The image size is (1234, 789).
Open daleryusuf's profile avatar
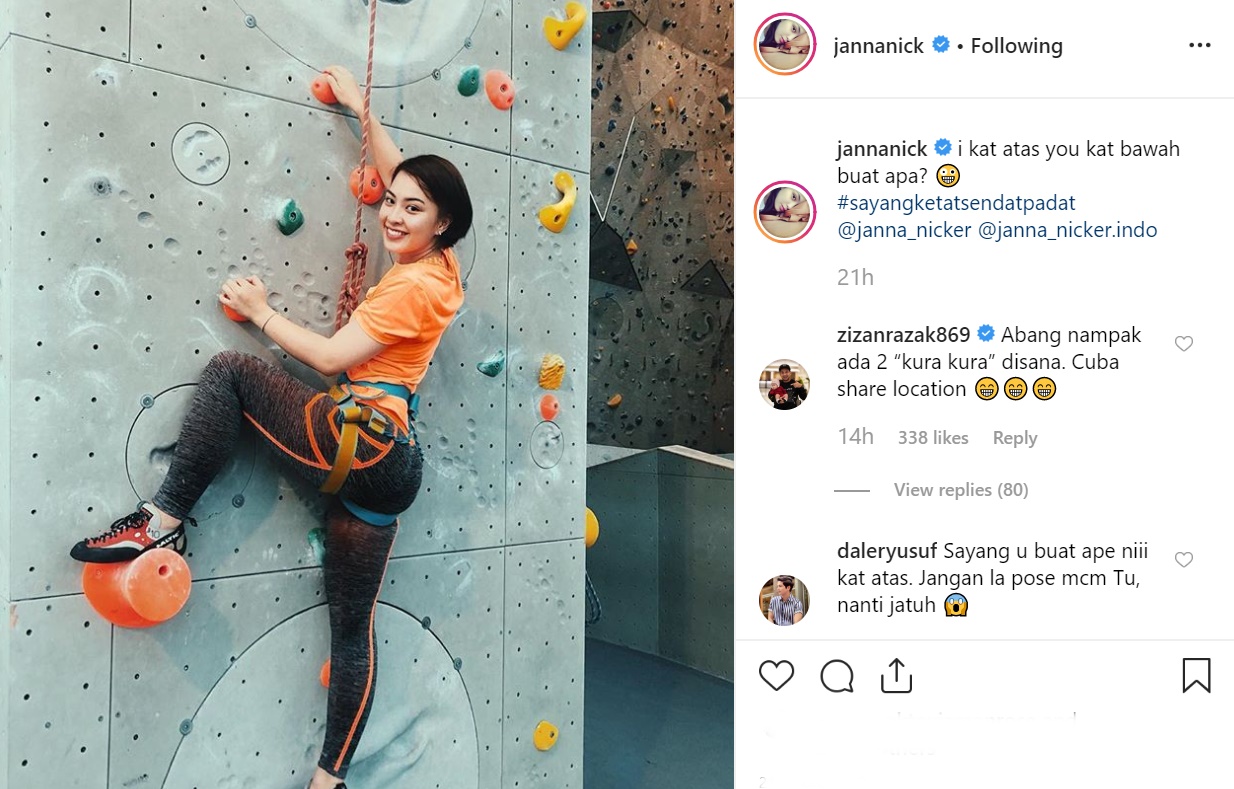click(x=783, y=601)
